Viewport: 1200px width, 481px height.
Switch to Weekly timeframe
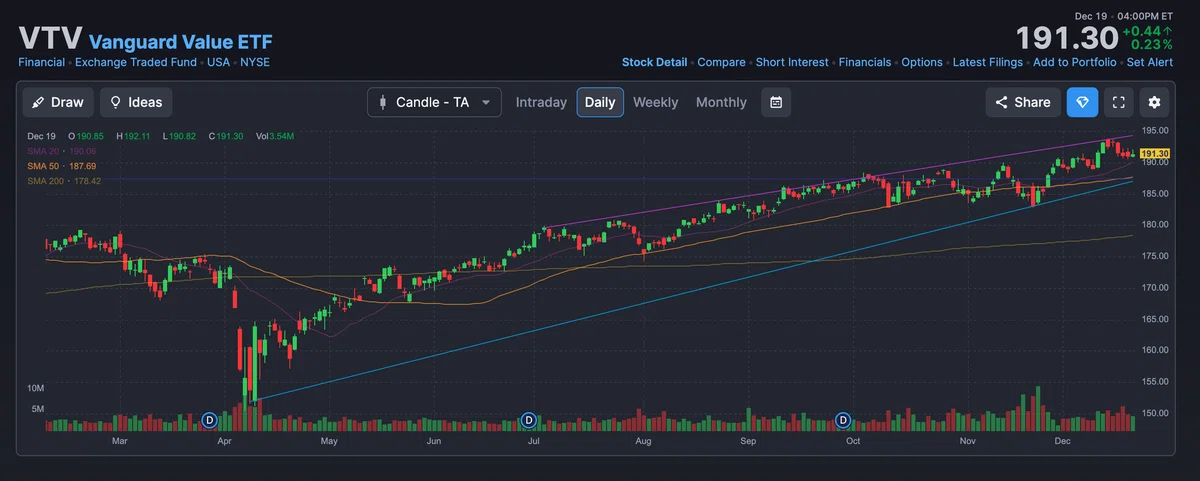point(655,102)
